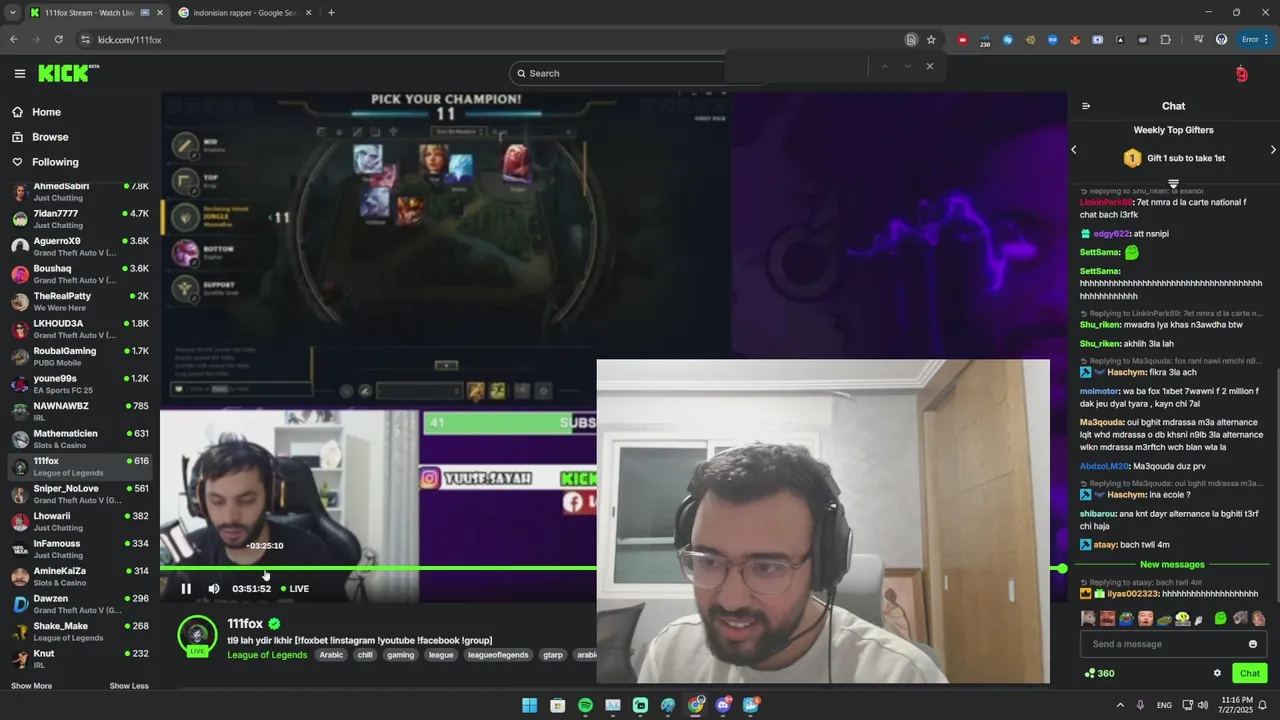Screen dimensions: 1280x720
Task: Show hidden system tray icons
Action: pos(1120,705)
